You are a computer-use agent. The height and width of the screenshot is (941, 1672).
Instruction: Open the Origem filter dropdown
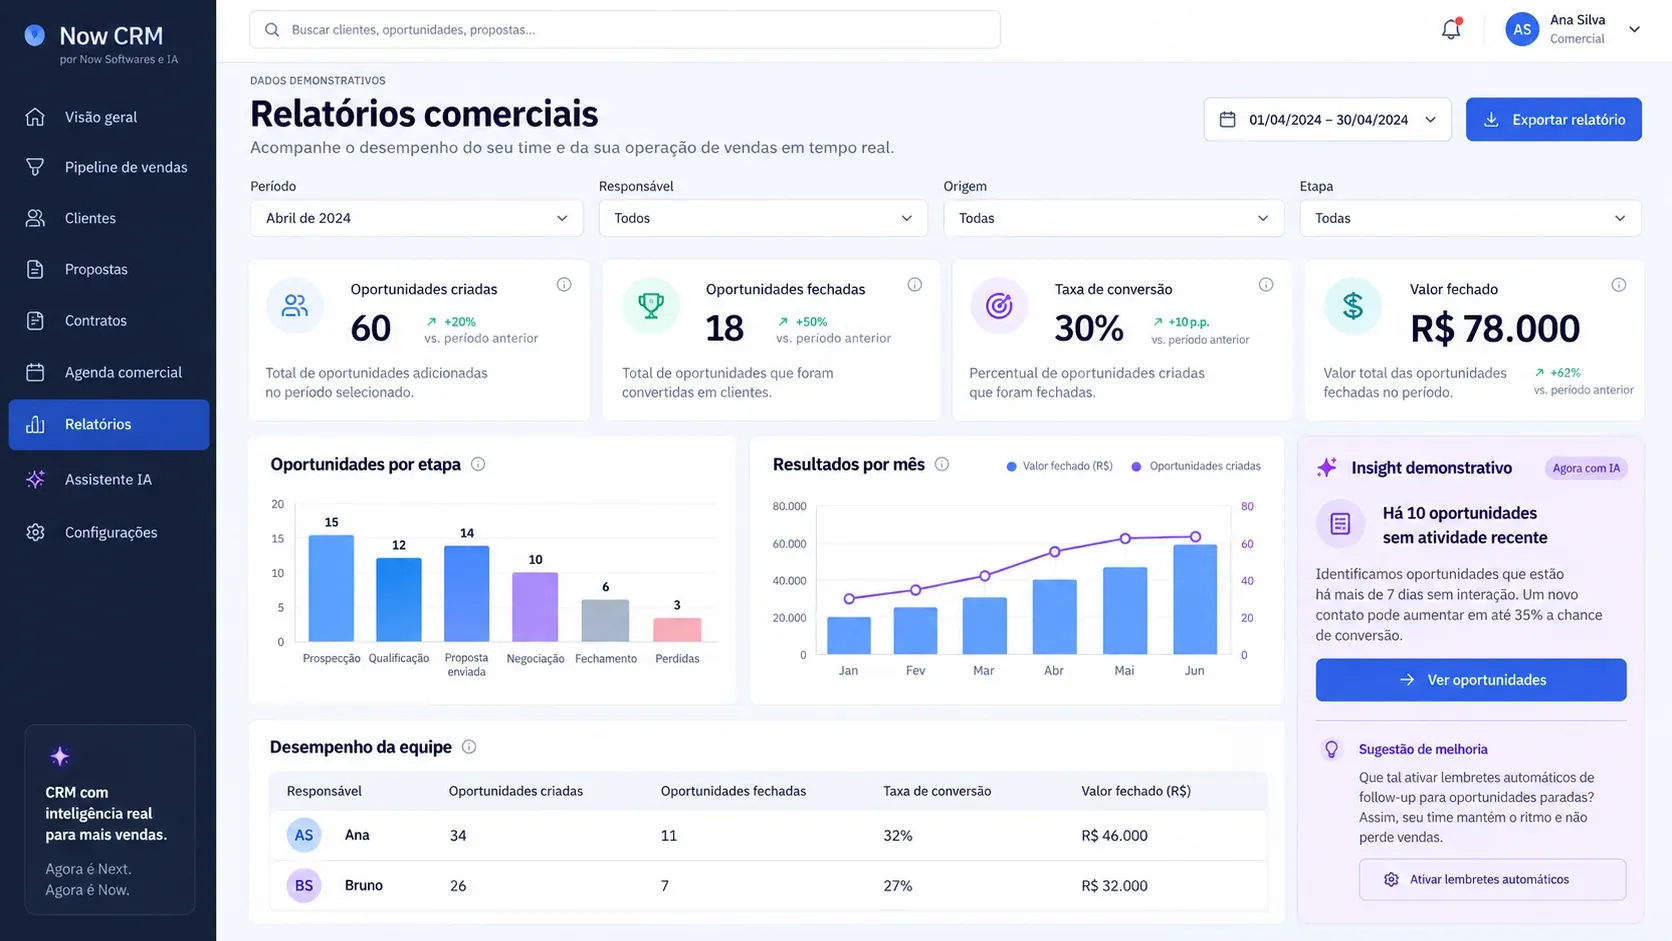(x=1113, y=218)
